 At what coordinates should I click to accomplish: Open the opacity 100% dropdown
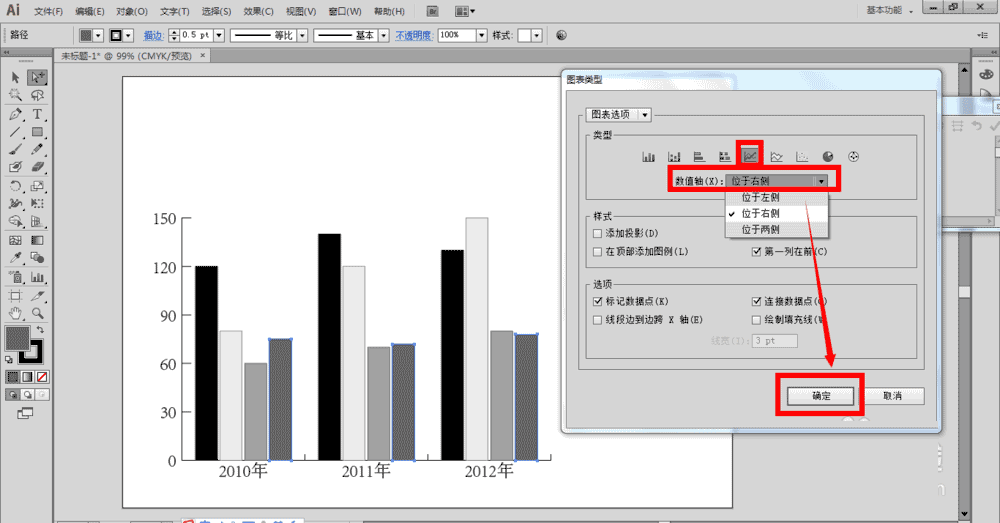[x=482, y=36]
